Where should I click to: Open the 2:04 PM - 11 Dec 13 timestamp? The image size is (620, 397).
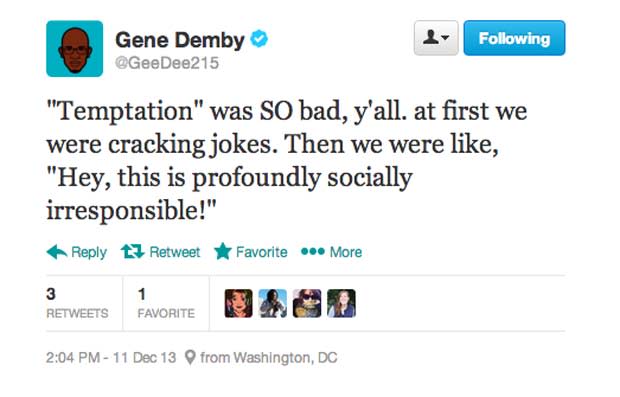click(111, 357)
